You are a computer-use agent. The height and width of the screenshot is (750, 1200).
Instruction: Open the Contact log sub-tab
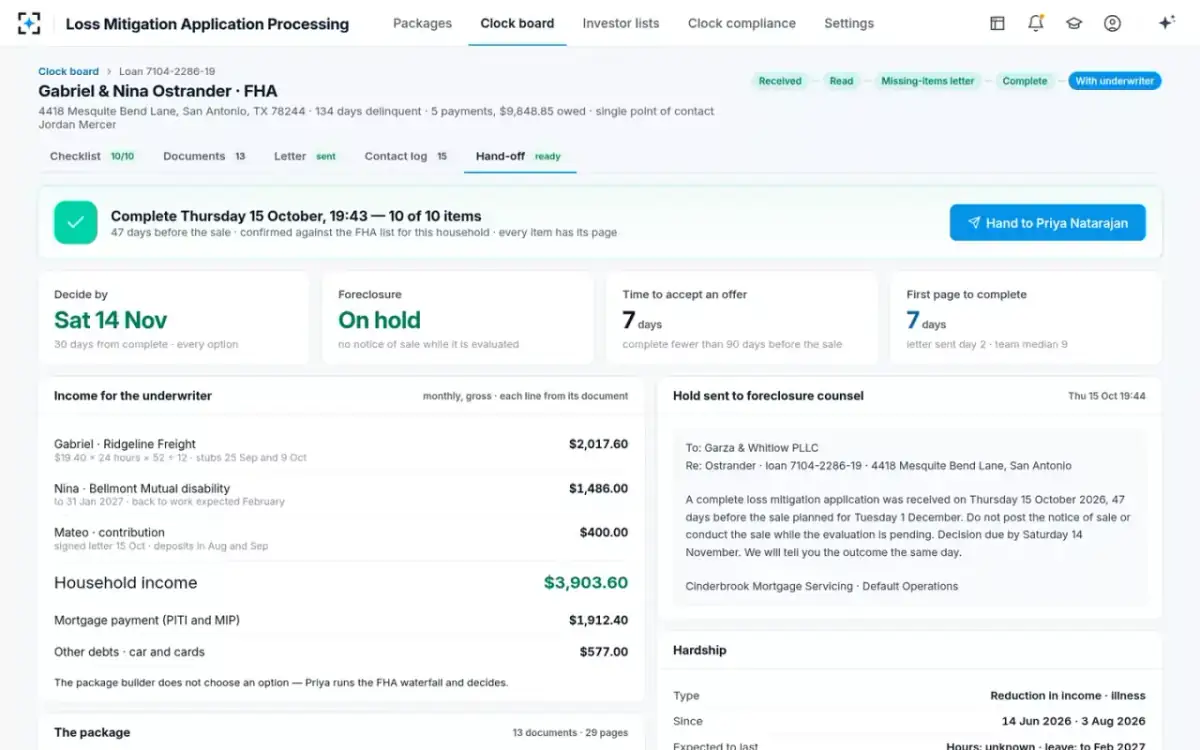point(406,156)
